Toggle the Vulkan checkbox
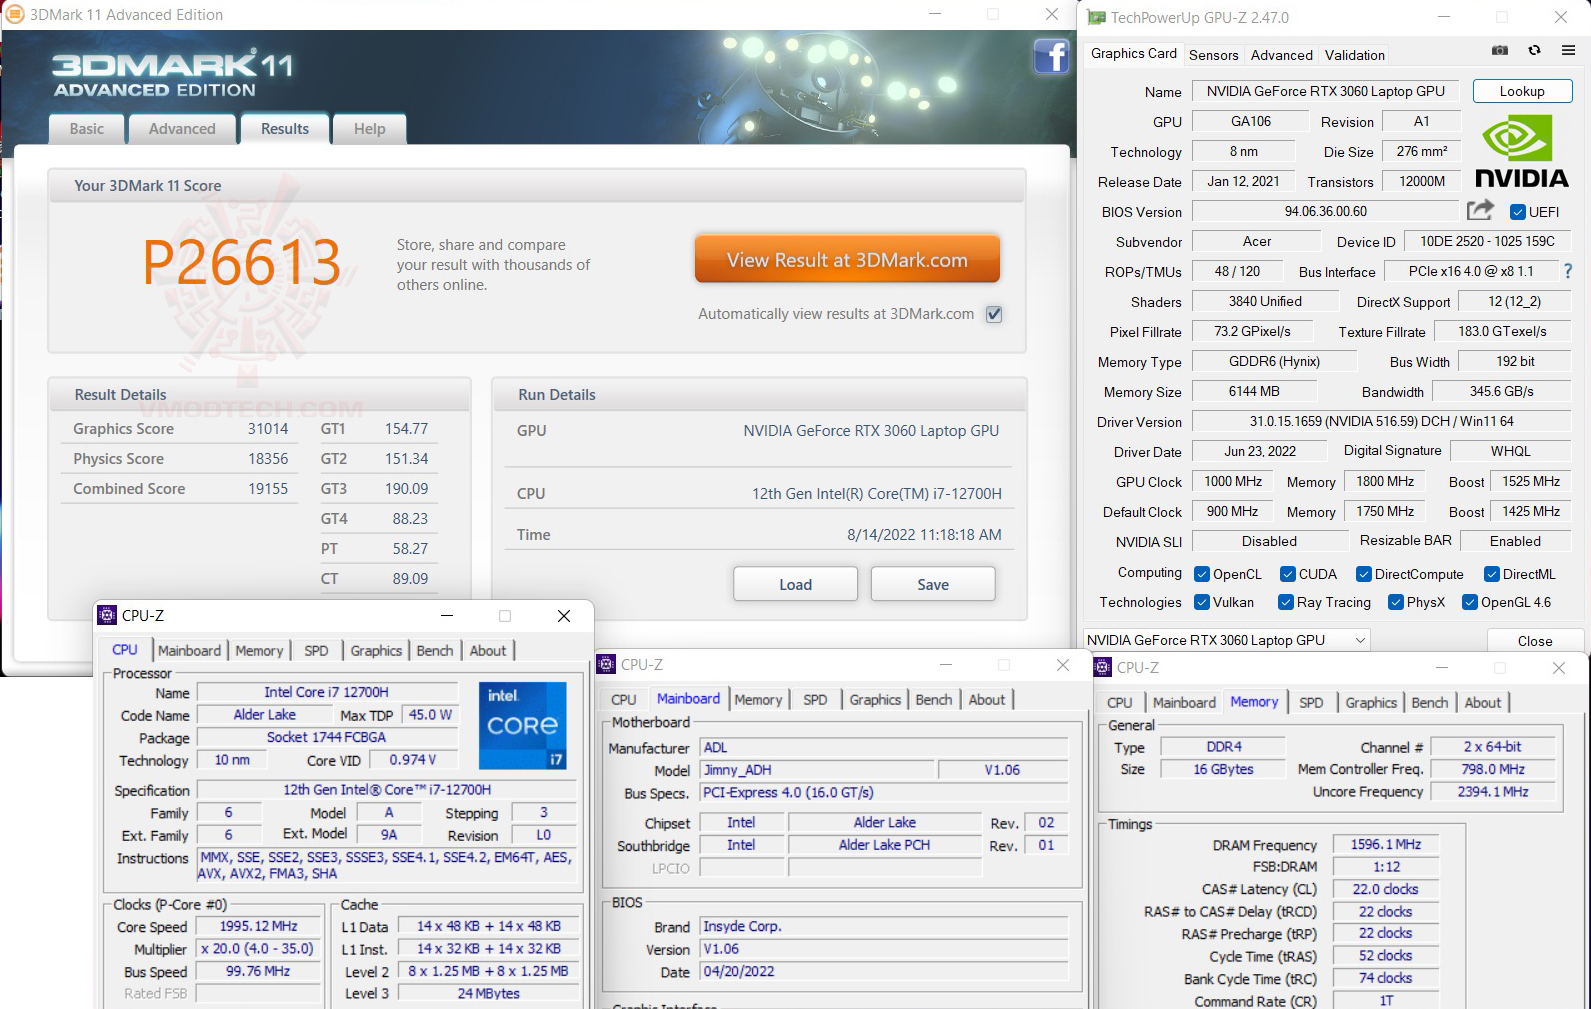The height and width of the screenshot is (1009, 1591). click(1202, 602)
